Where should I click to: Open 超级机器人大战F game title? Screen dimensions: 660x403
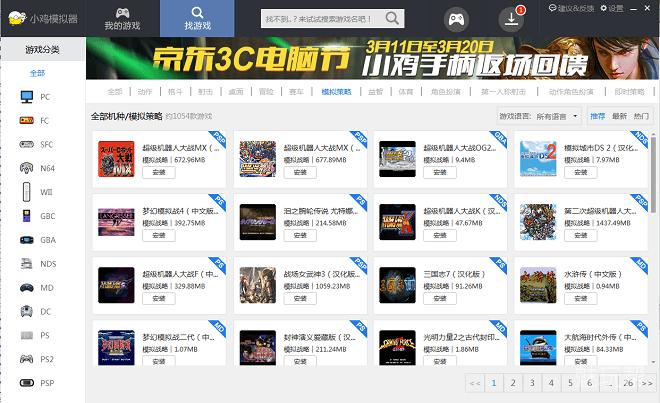tap(180, 274)
